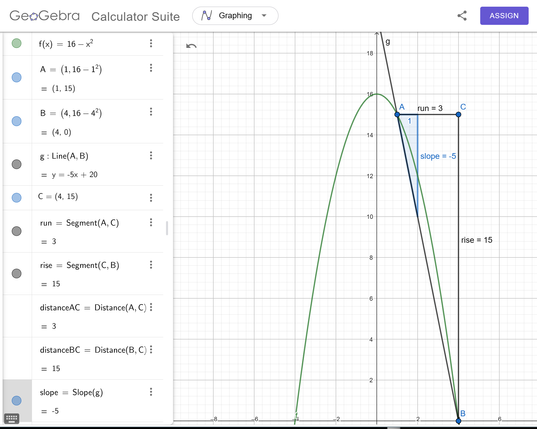Click the g : Line(A, B) definition
537x429 pixels.
tap(64, 156)
